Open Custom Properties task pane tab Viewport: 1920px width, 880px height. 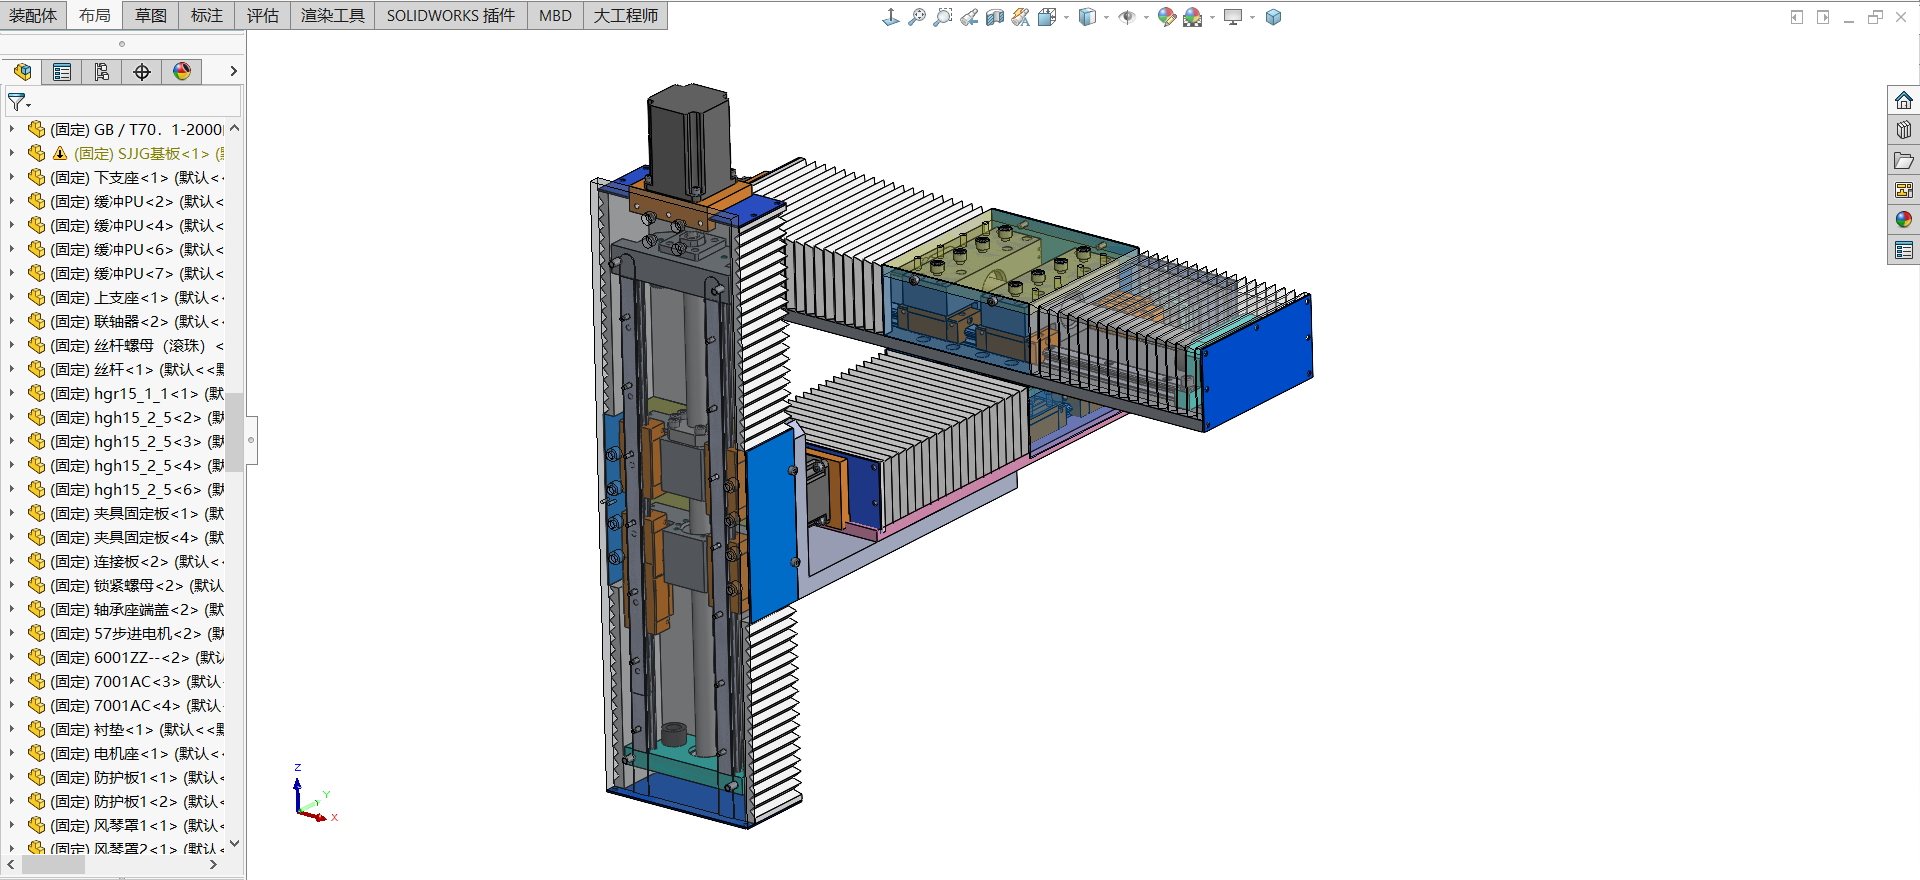1904,250
